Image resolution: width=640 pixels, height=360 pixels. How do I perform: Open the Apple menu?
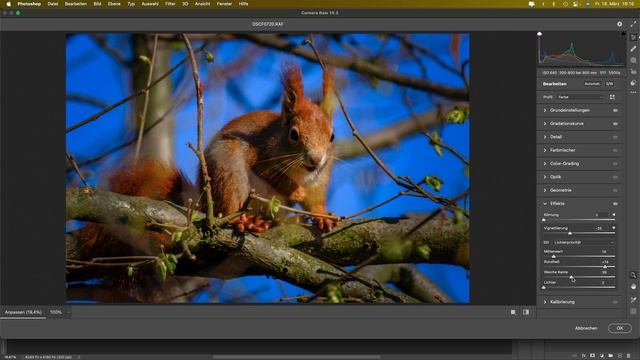[8, 4]
